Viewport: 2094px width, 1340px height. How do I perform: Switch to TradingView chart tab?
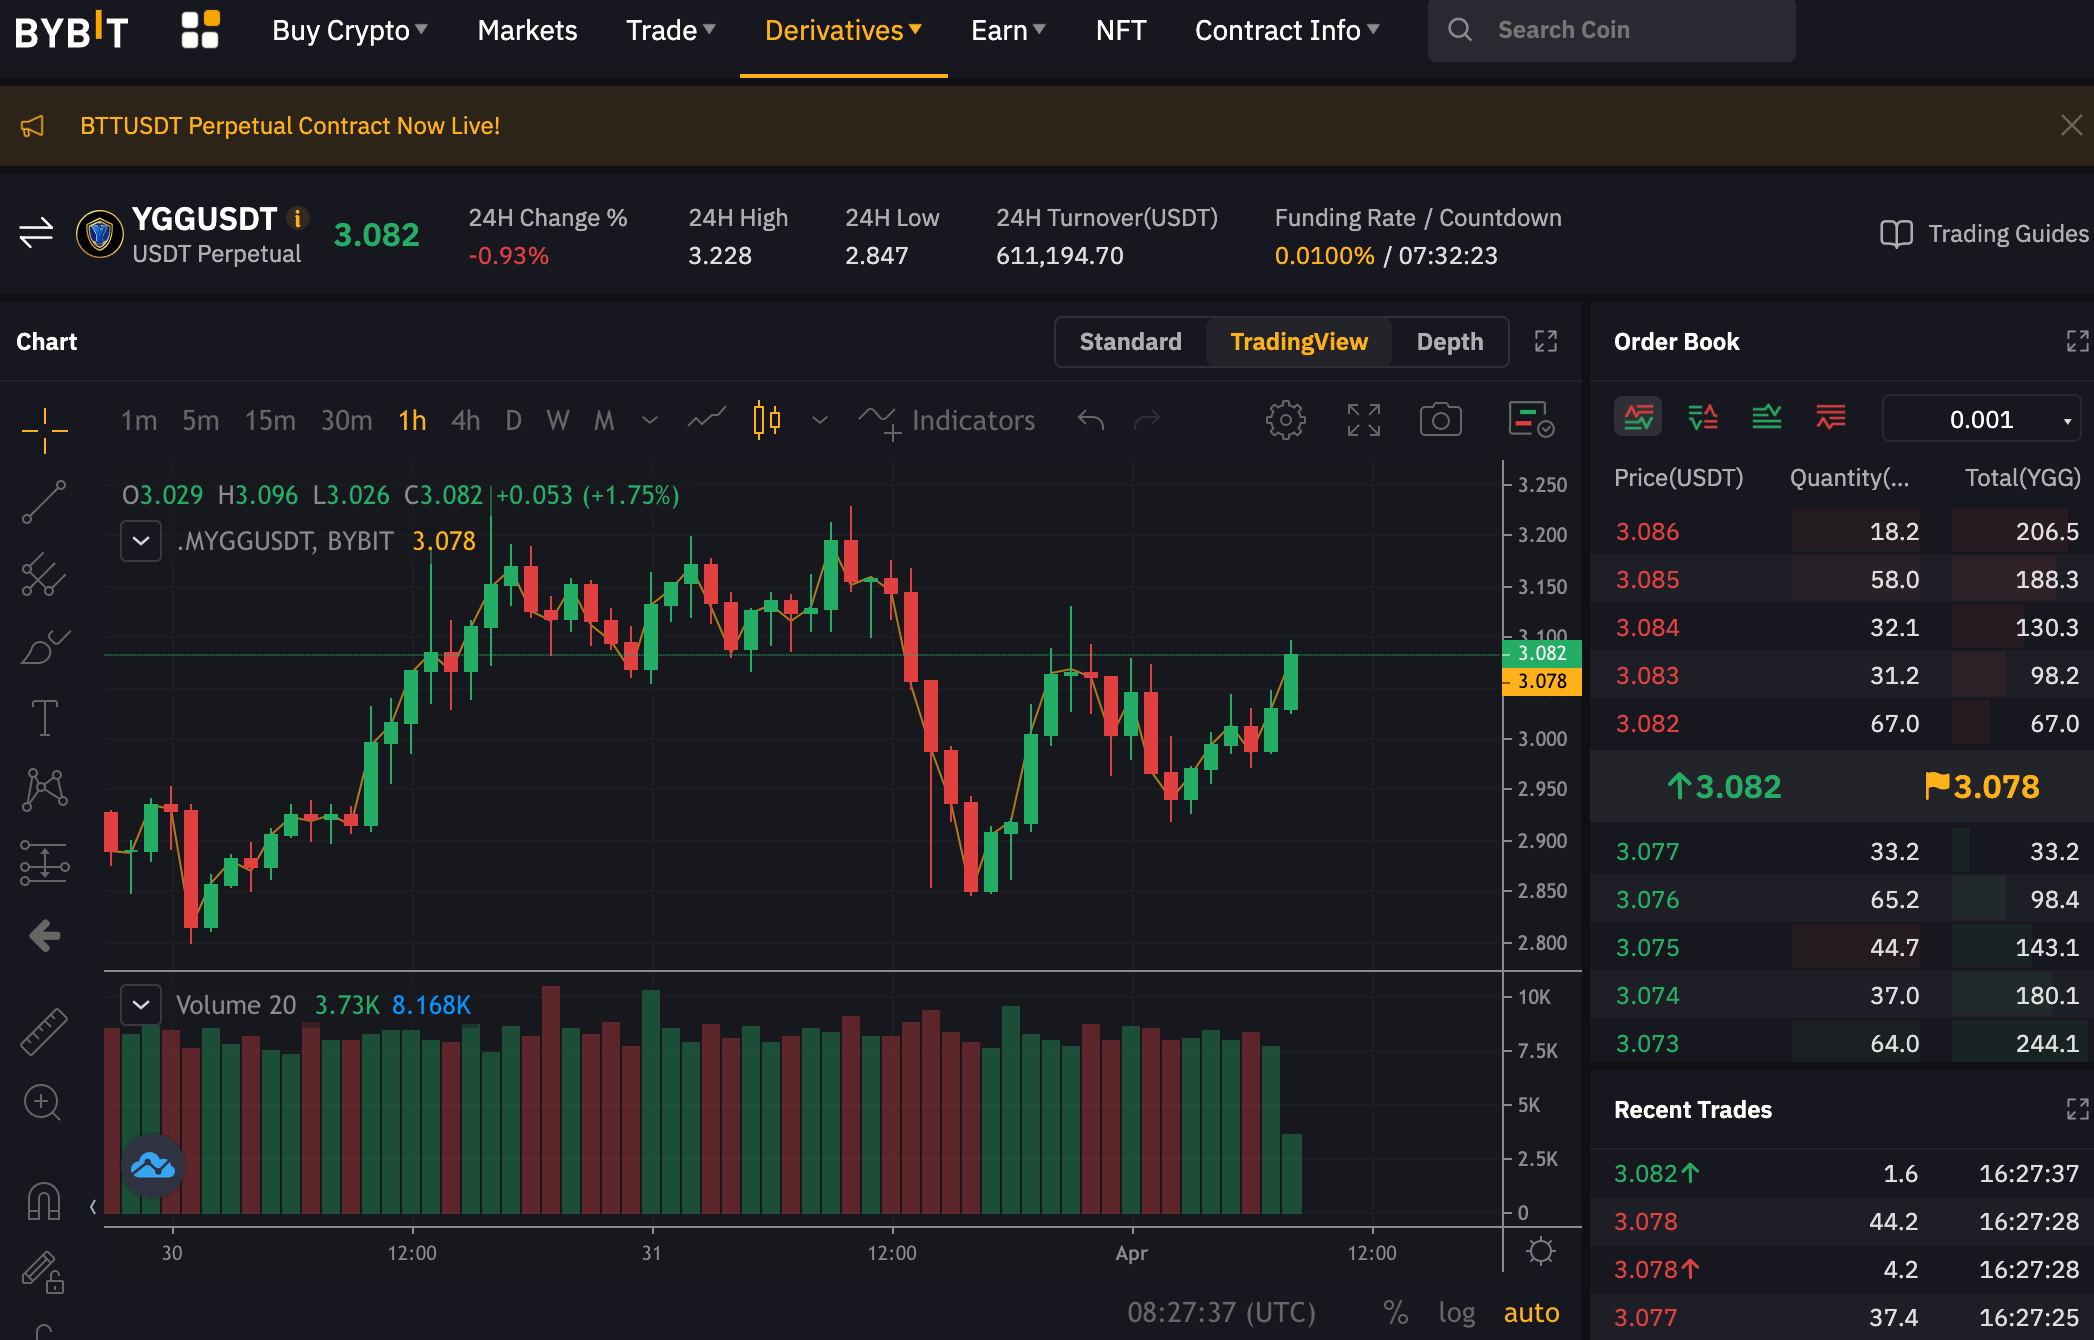1299,342
